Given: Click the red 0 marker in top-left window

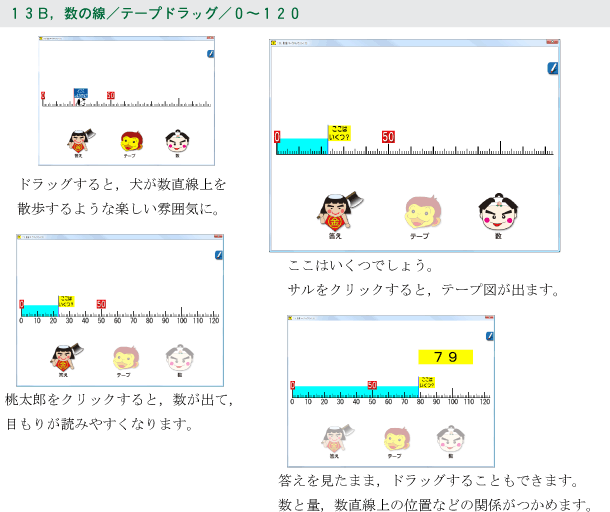Looking at the screenshot, I should (43, 95).
